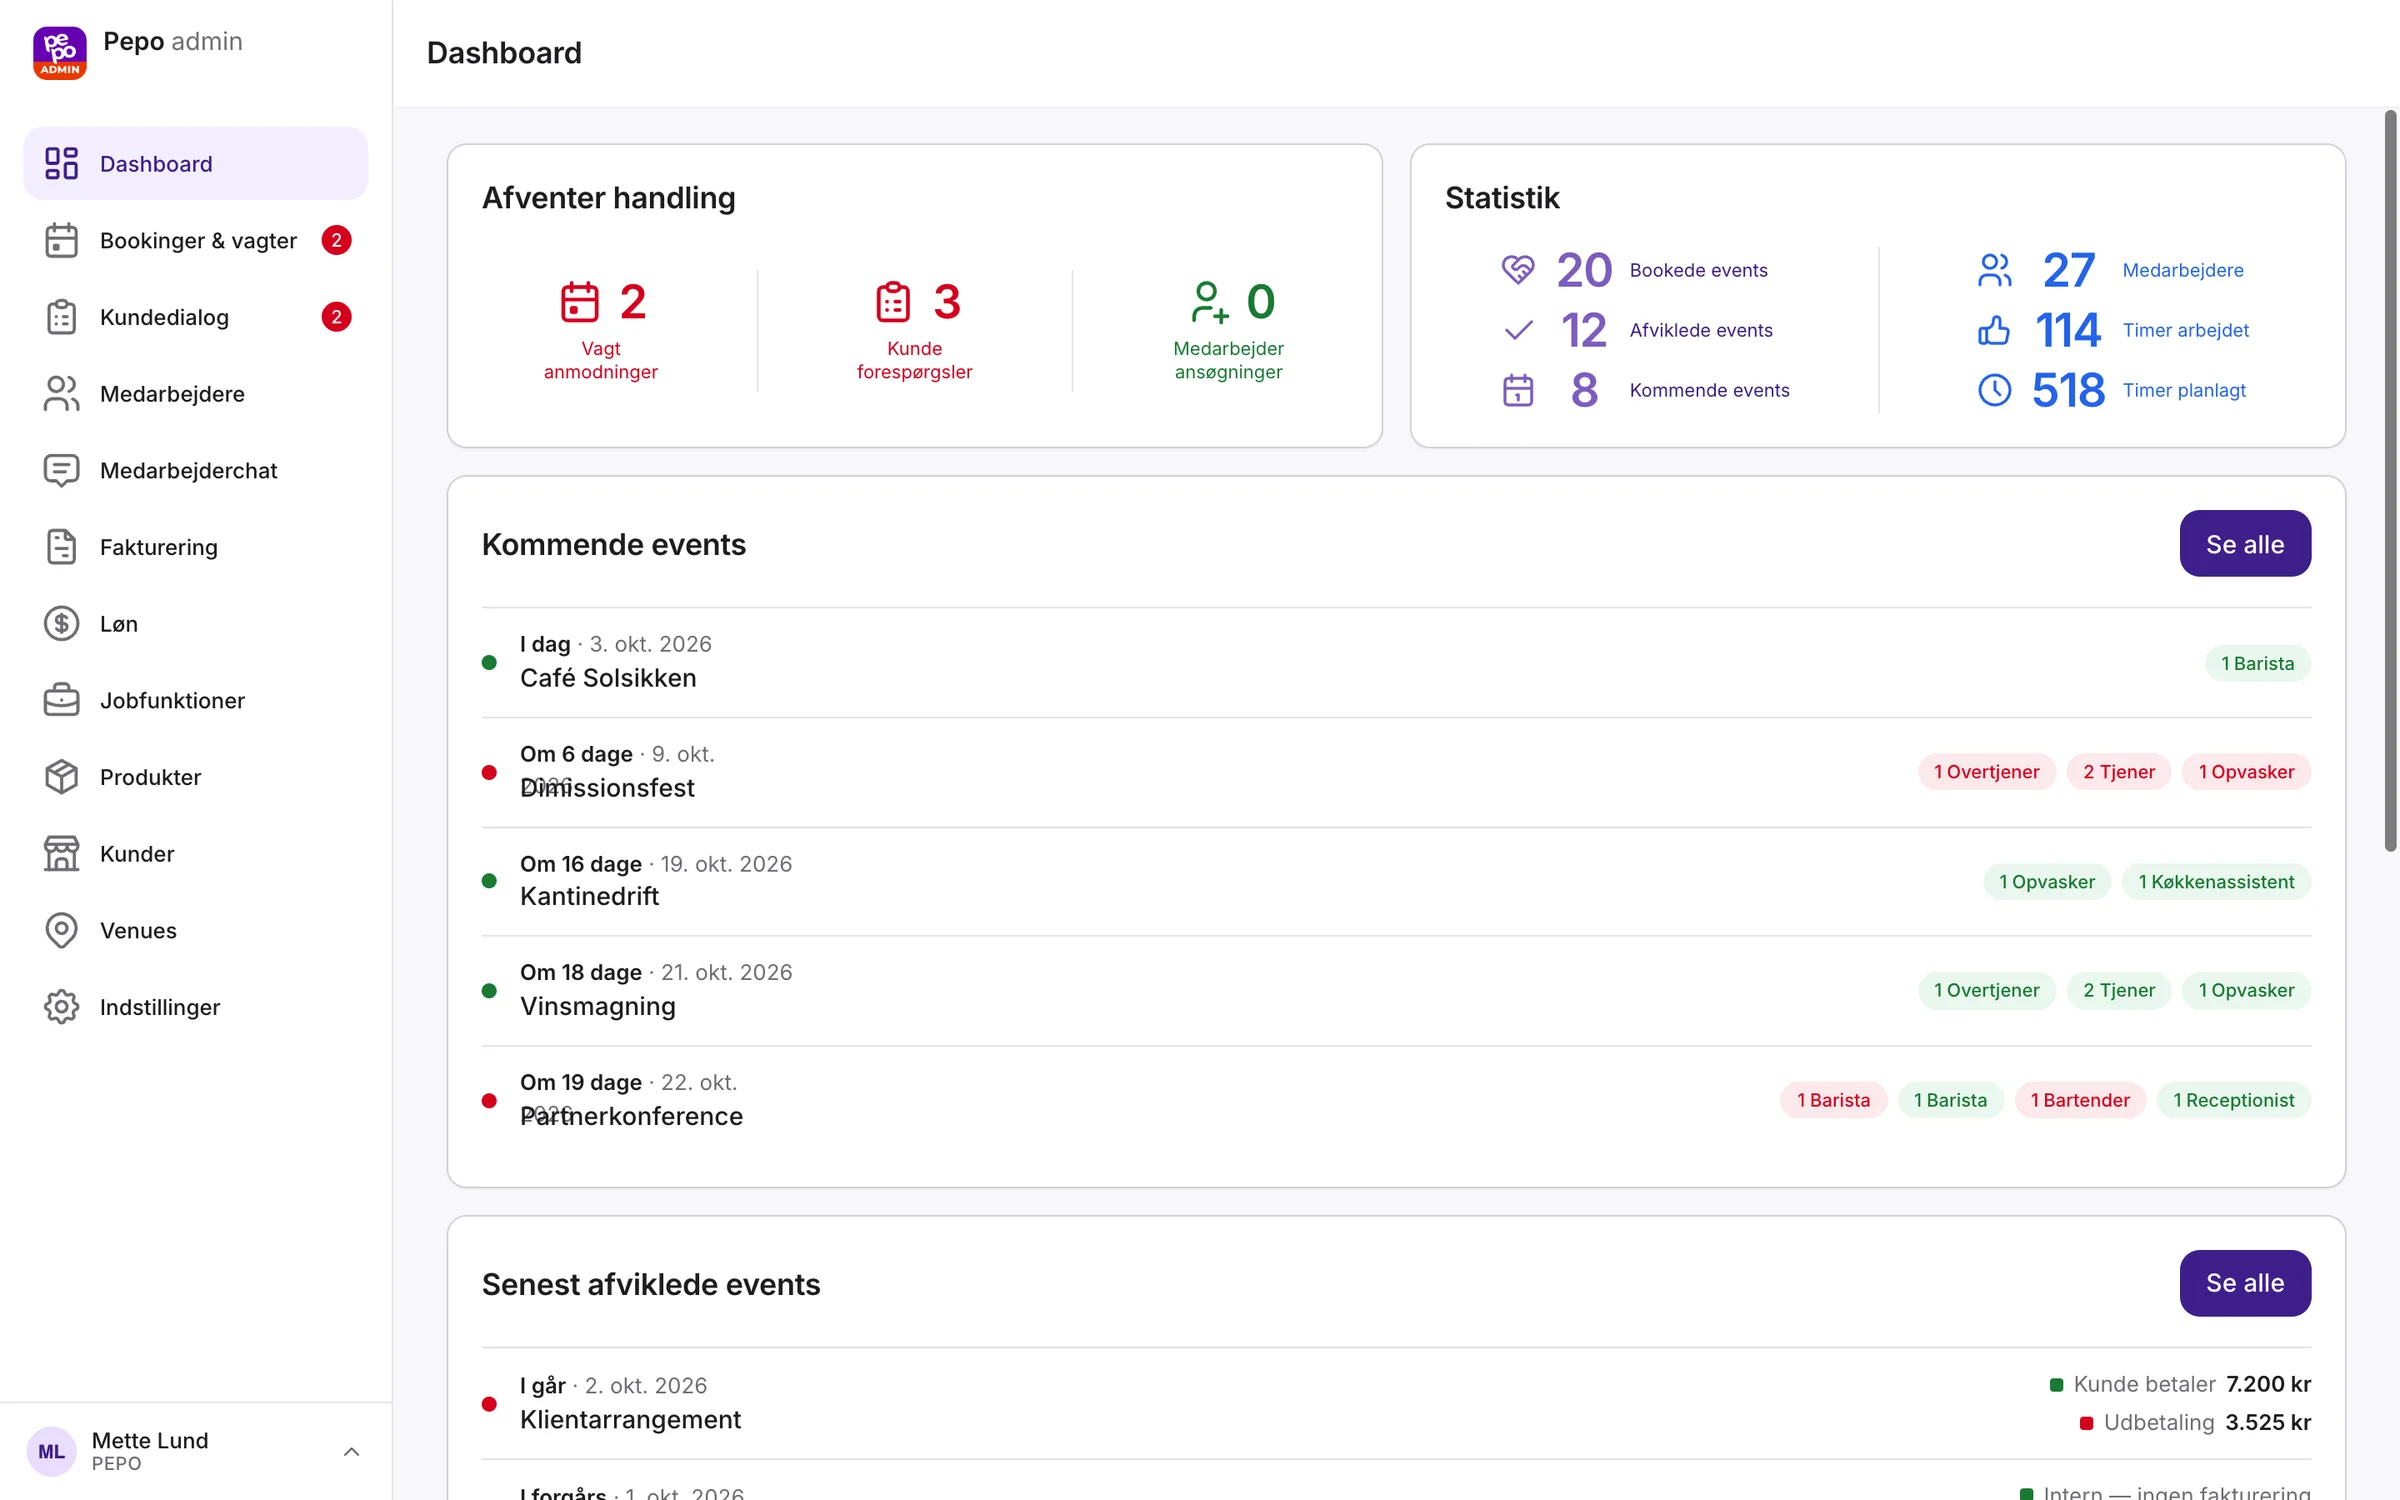Click the 12 Afviklede events value
This screenshot has height=1500, width=2400.
coord(1584,330)
